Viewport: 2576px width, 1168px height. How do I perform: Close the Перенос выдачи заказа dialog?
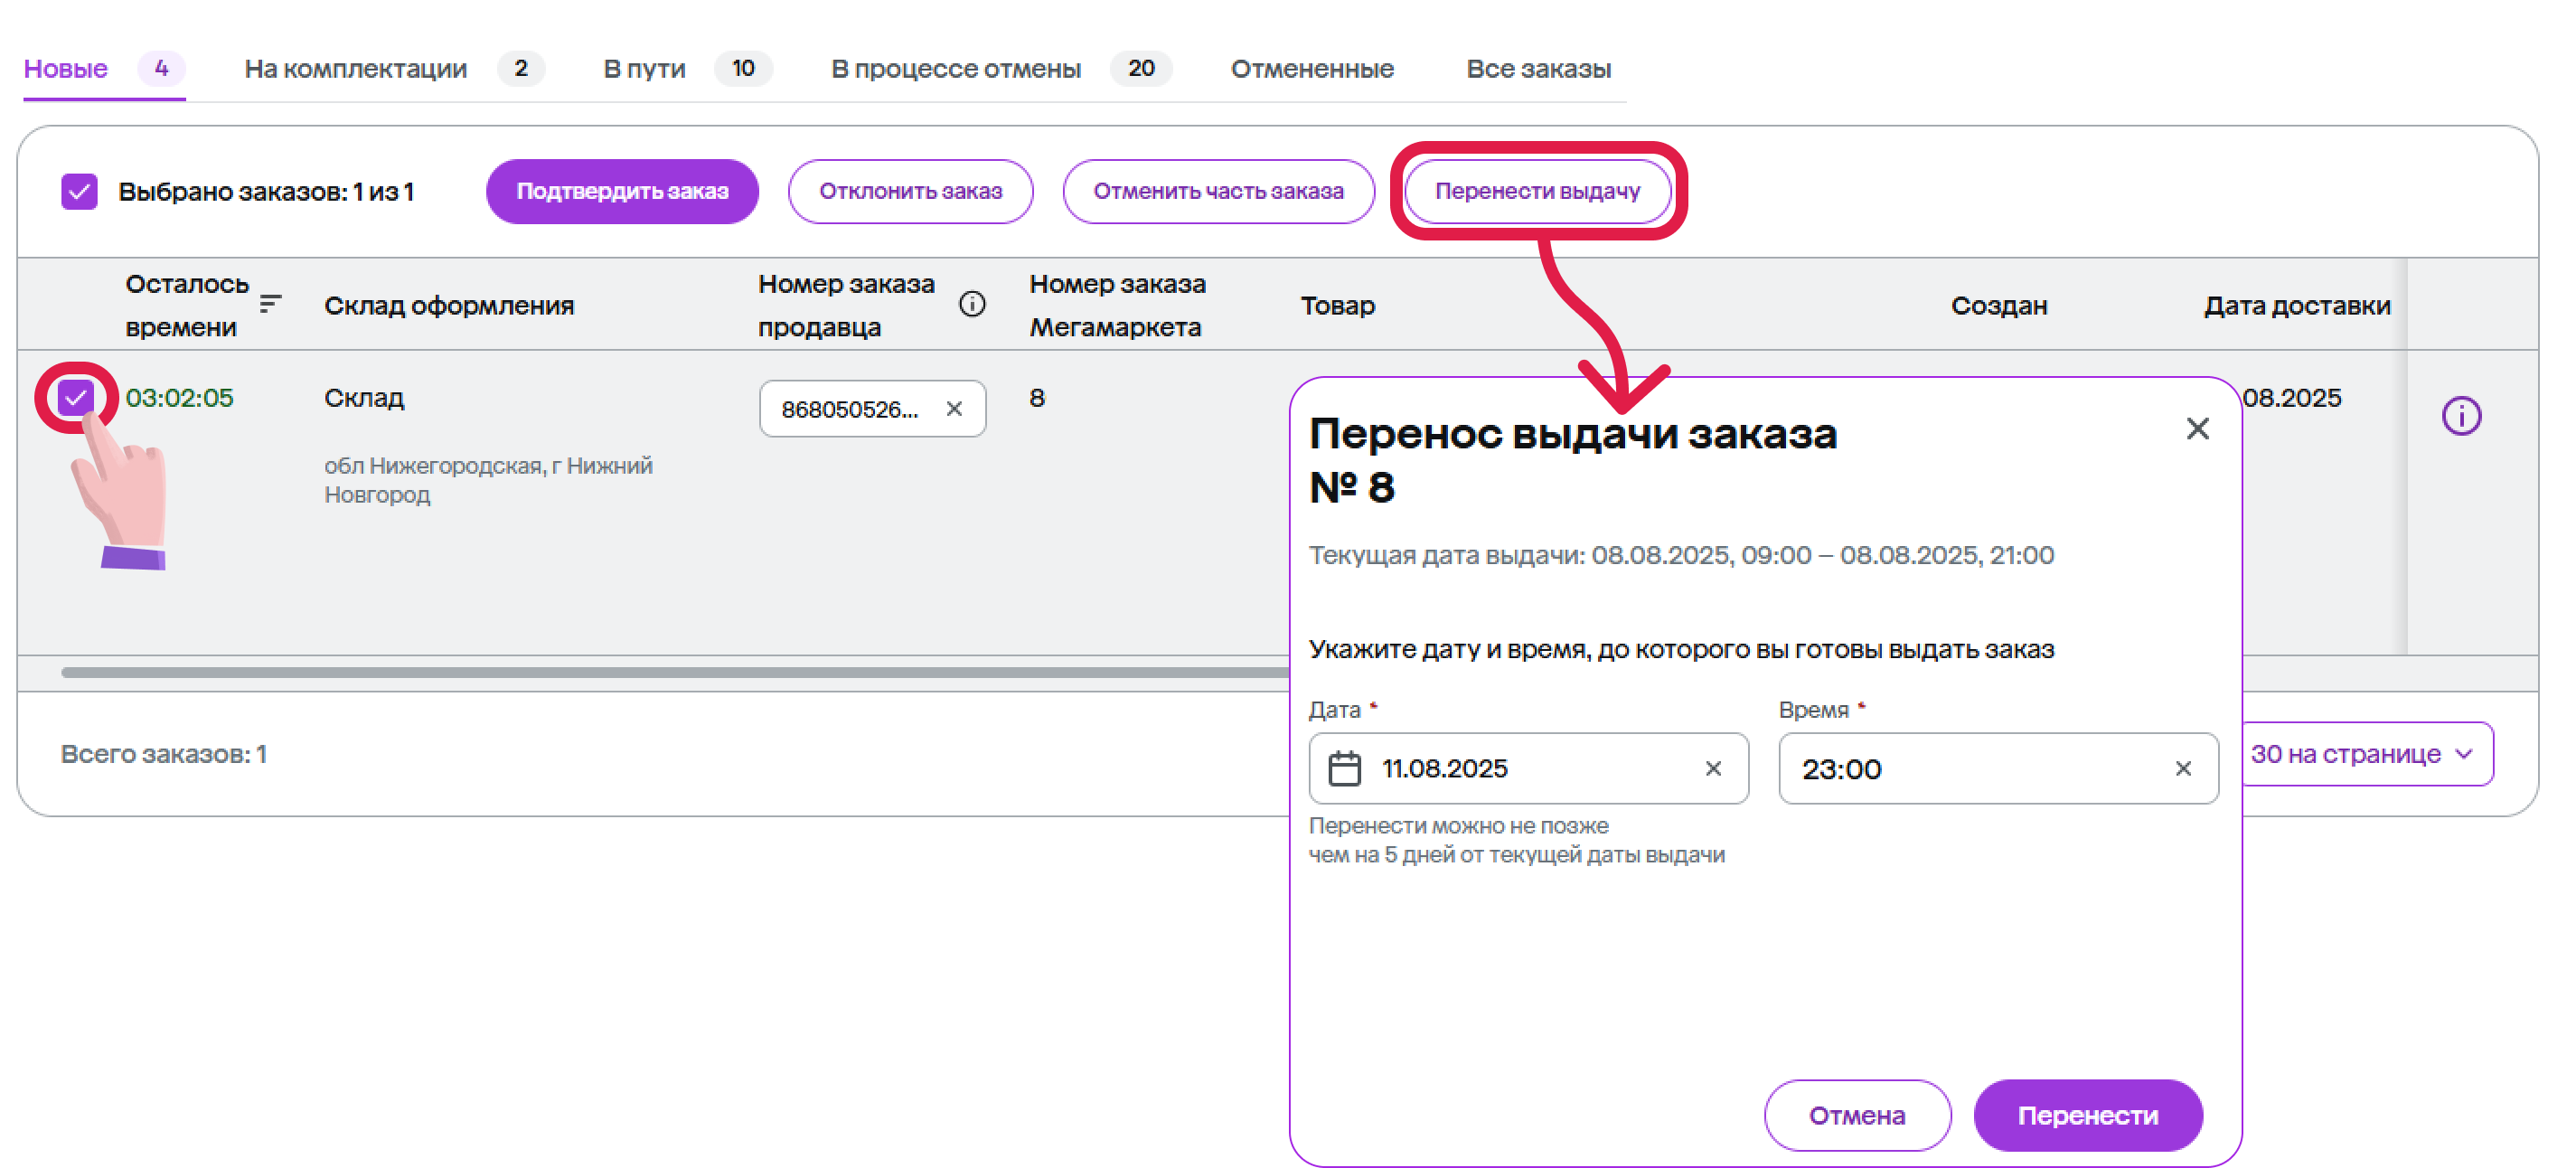(x=2197, y=429)
